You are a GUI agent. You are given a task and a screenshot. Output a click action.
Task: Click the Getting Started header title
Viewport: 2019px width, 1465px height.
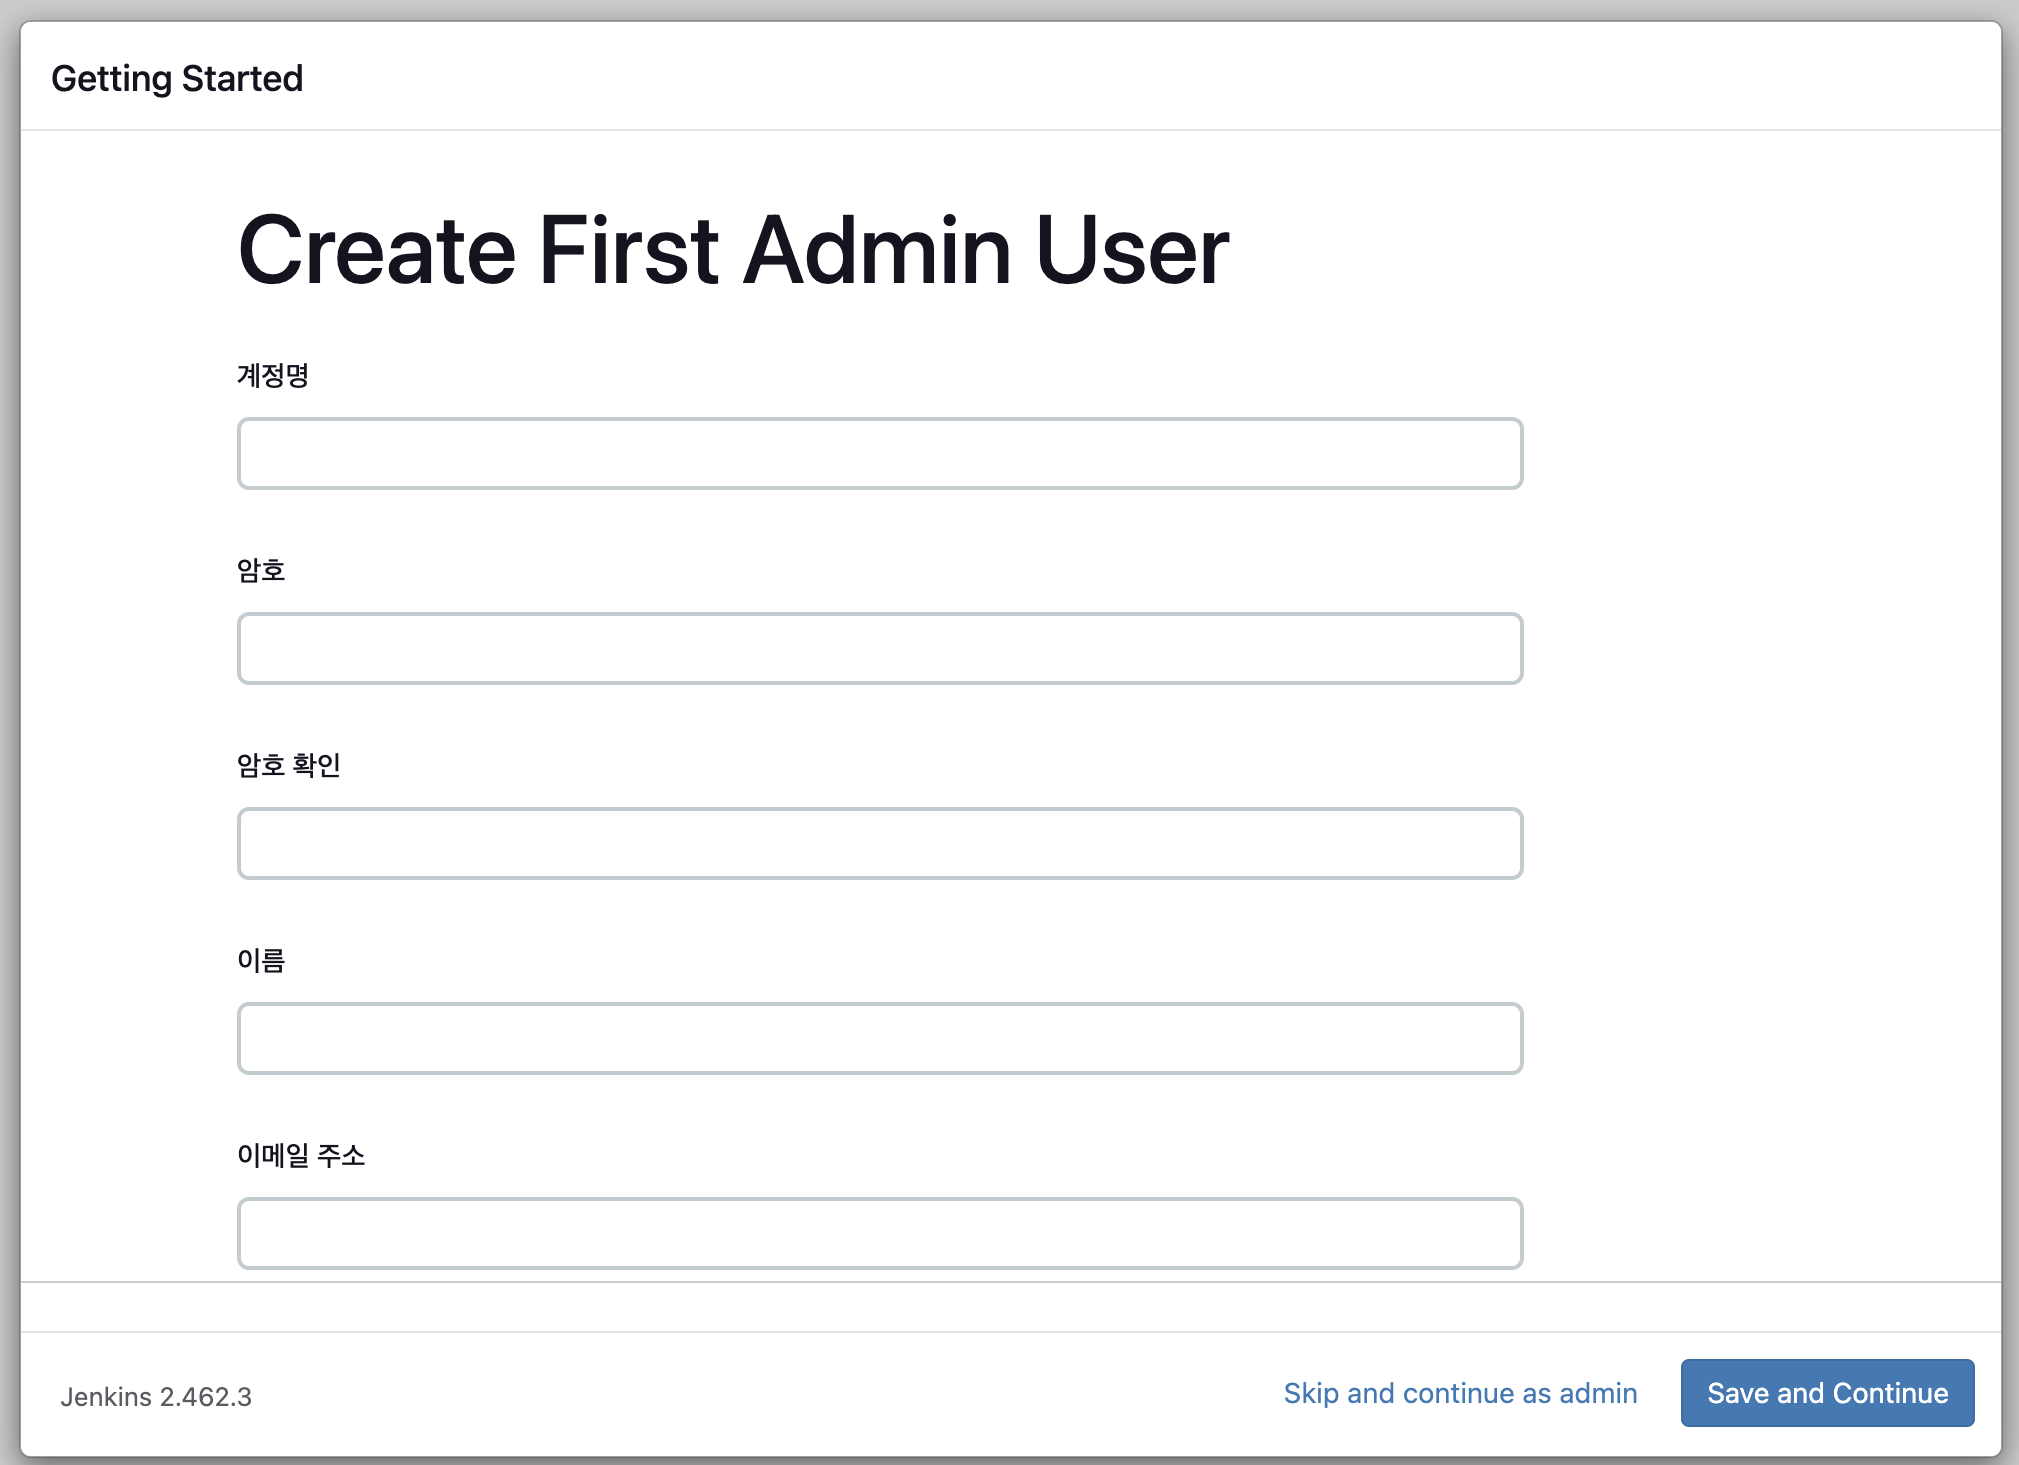pos(177,78)
